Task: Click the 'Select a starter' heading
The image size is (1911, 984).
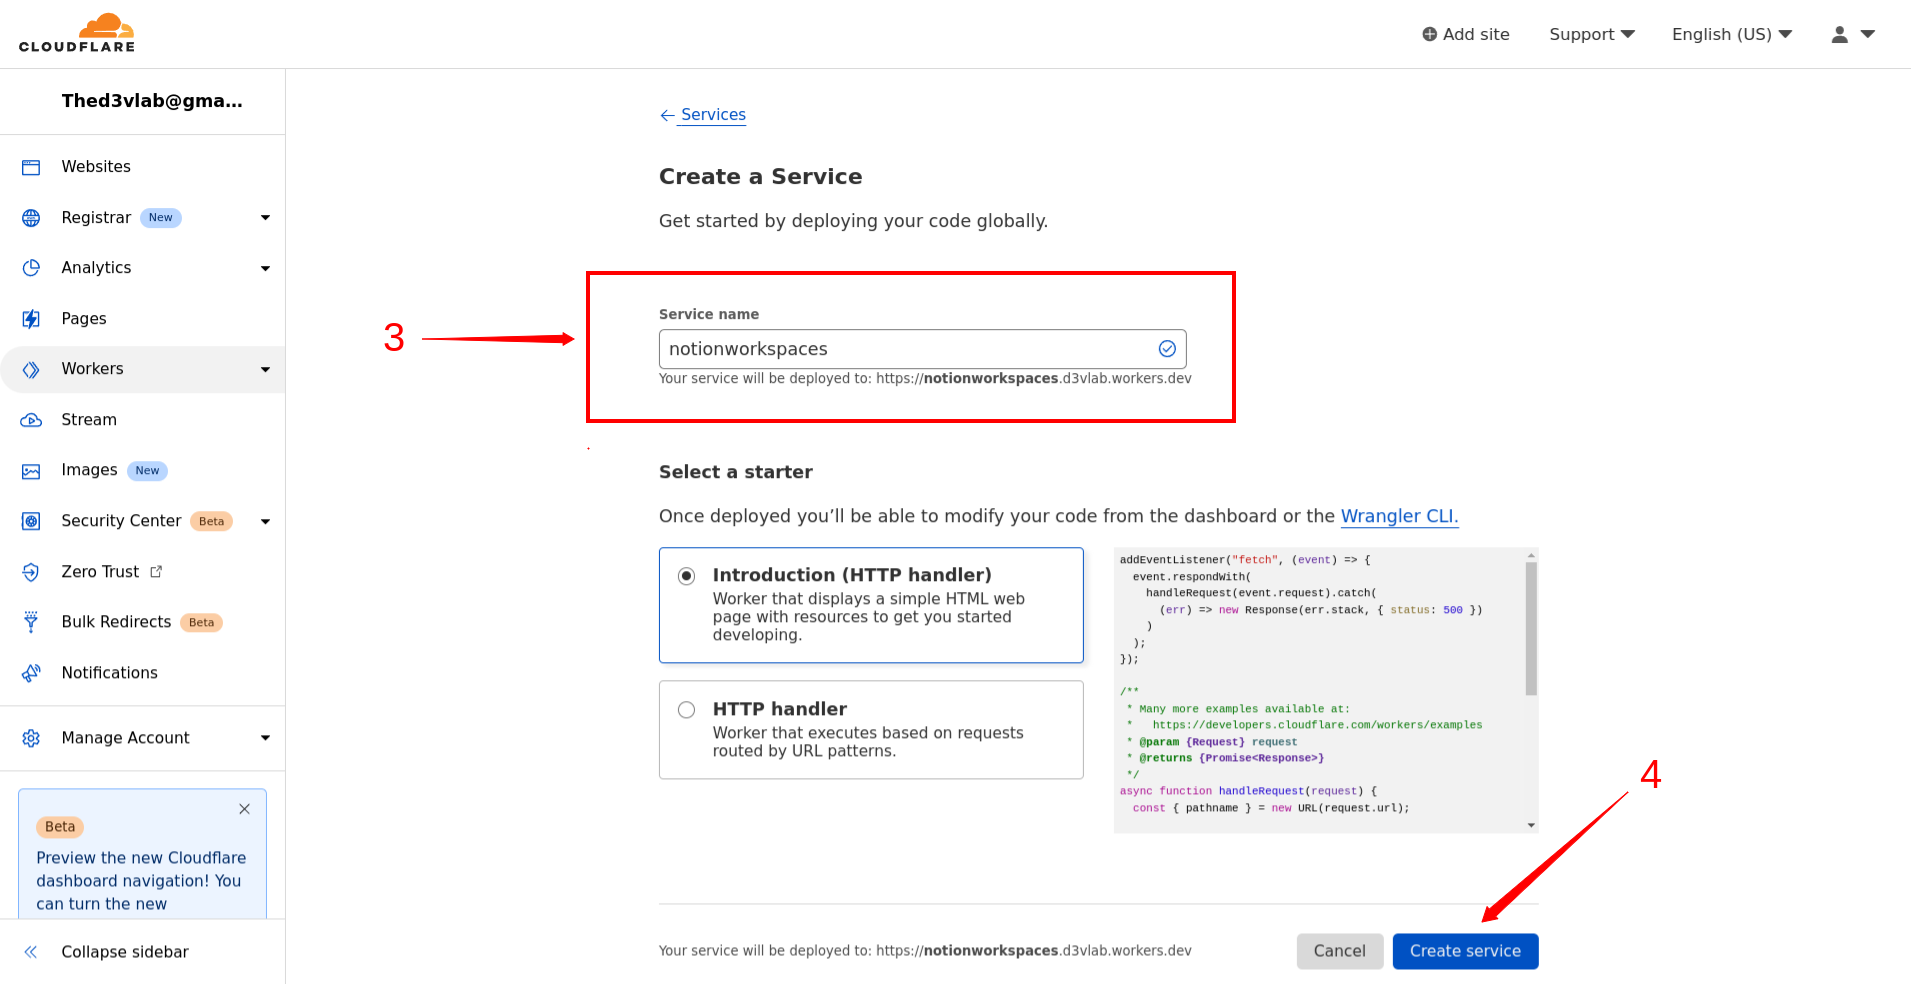Action: pos(735,472)
